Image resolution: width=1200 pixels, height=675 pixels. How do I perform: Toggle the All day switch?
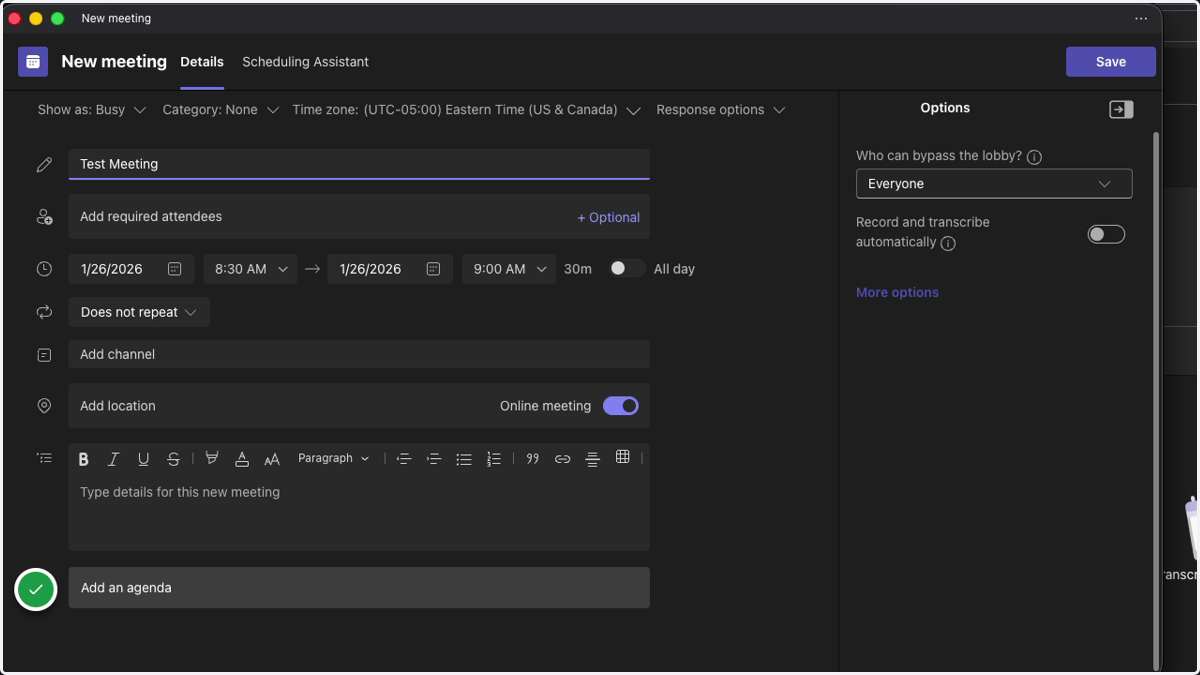point(628,268)
